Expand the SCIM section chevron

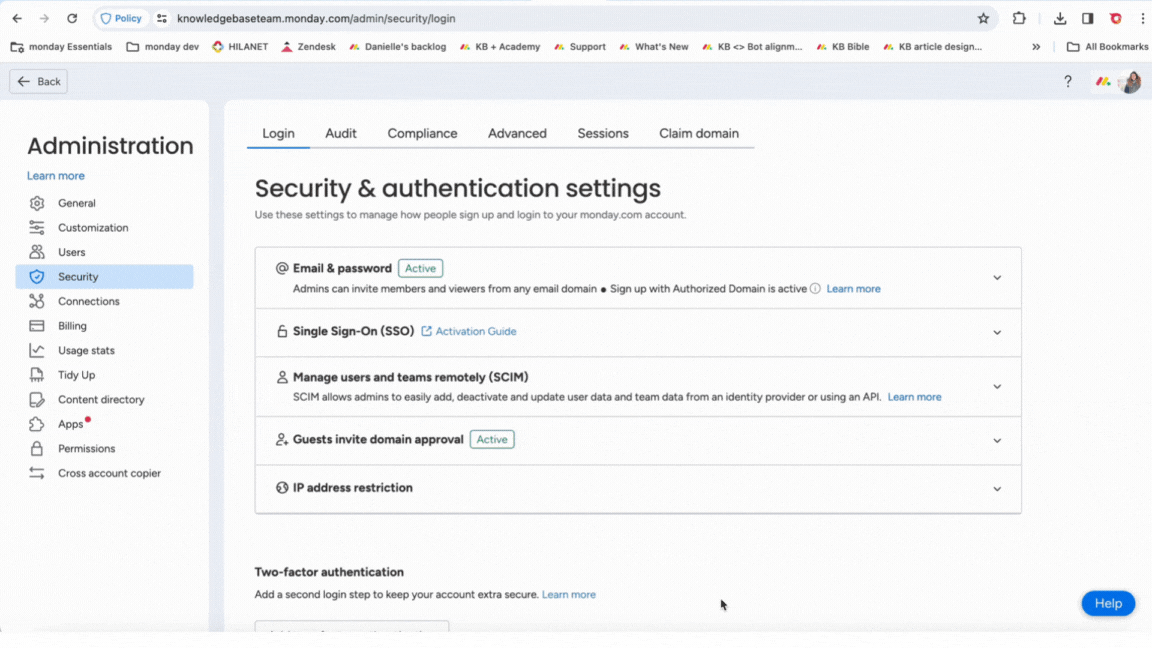(997, 386)
